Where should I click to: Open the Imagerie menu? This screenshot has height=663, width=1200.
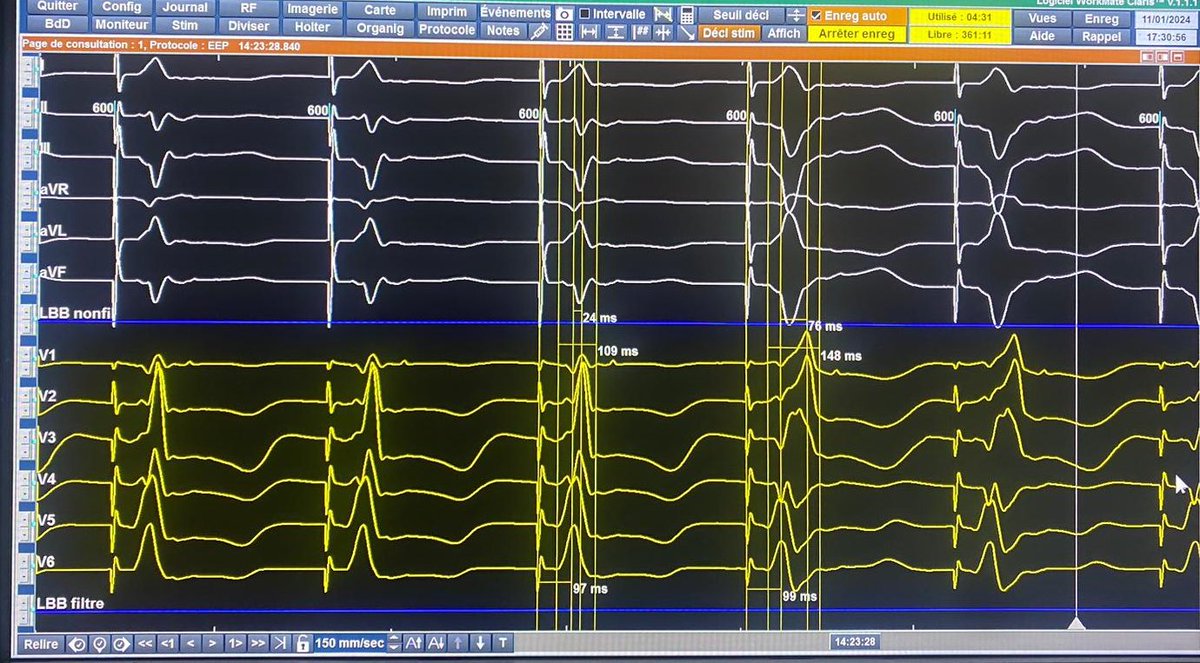pos(312,9)
